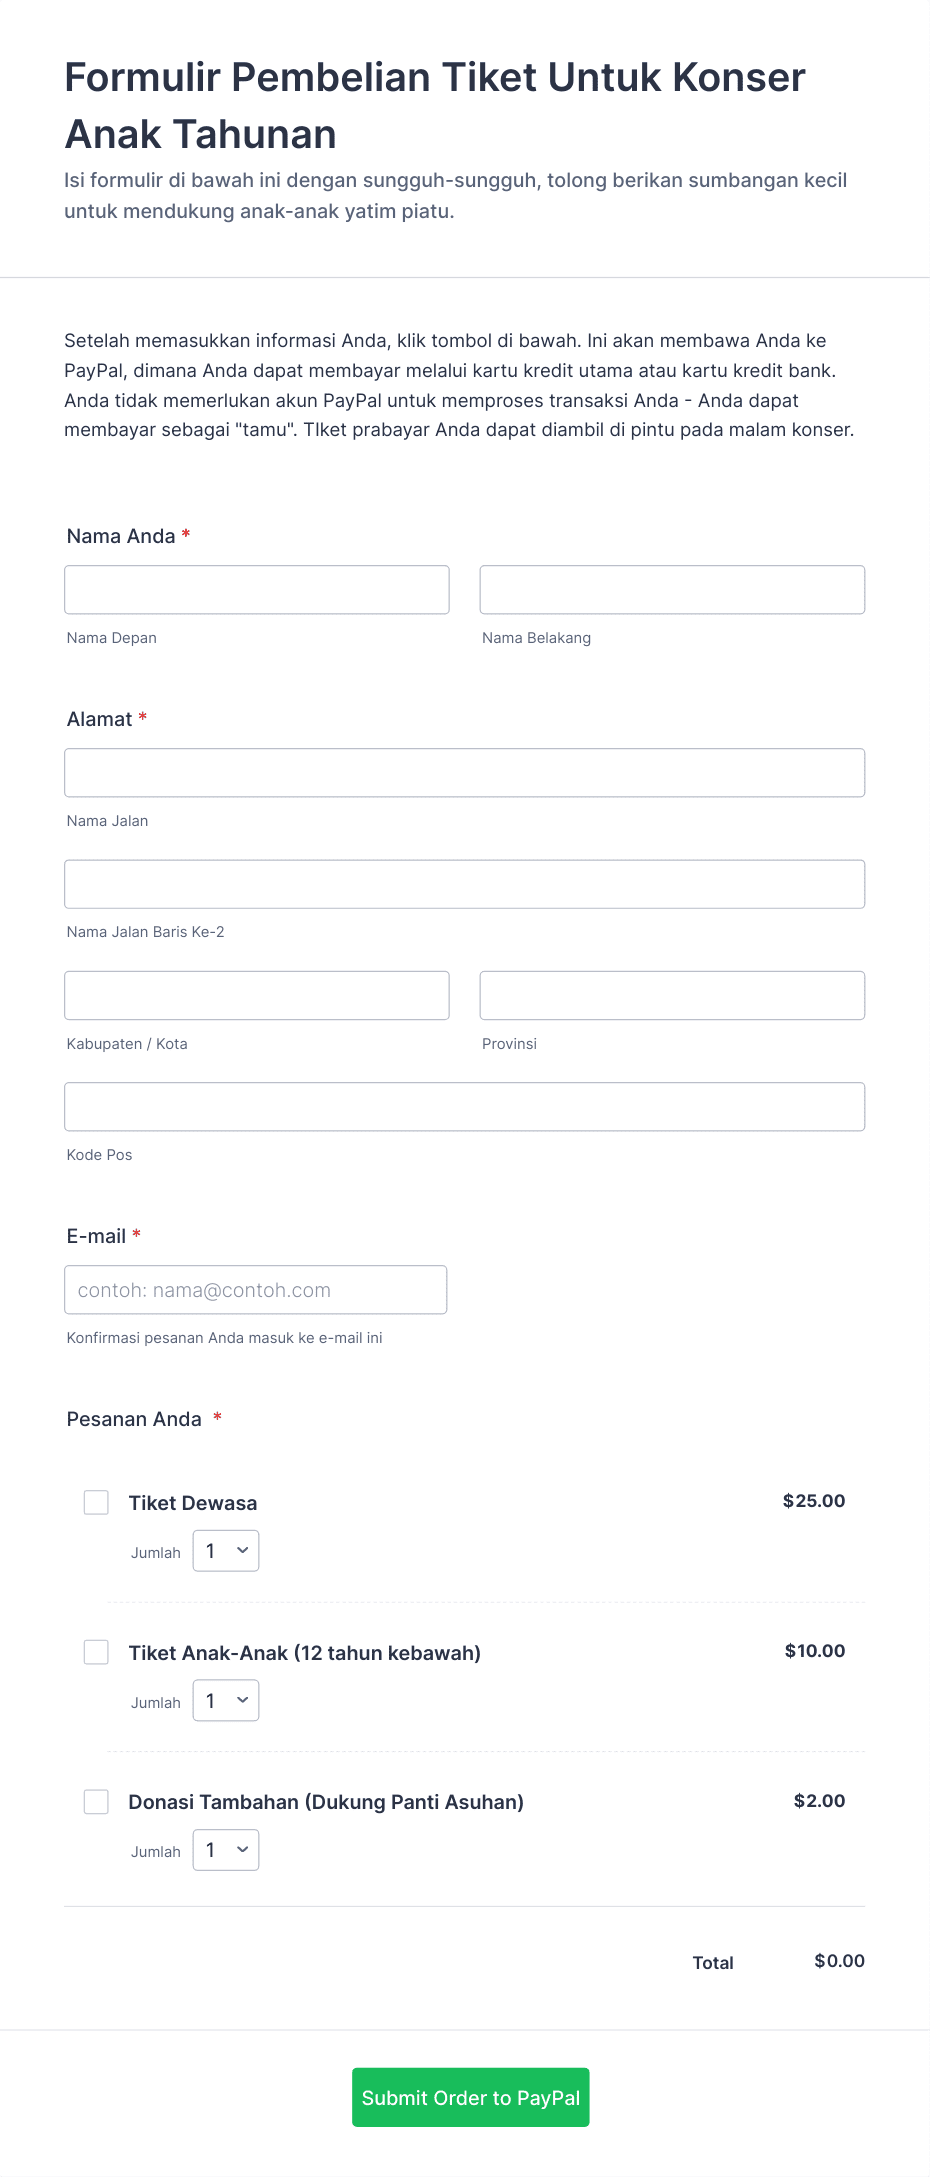Open Jumlah dropdown for Tiket Dewasa
Viewport: 930px width, 2177px height.
226,1551
